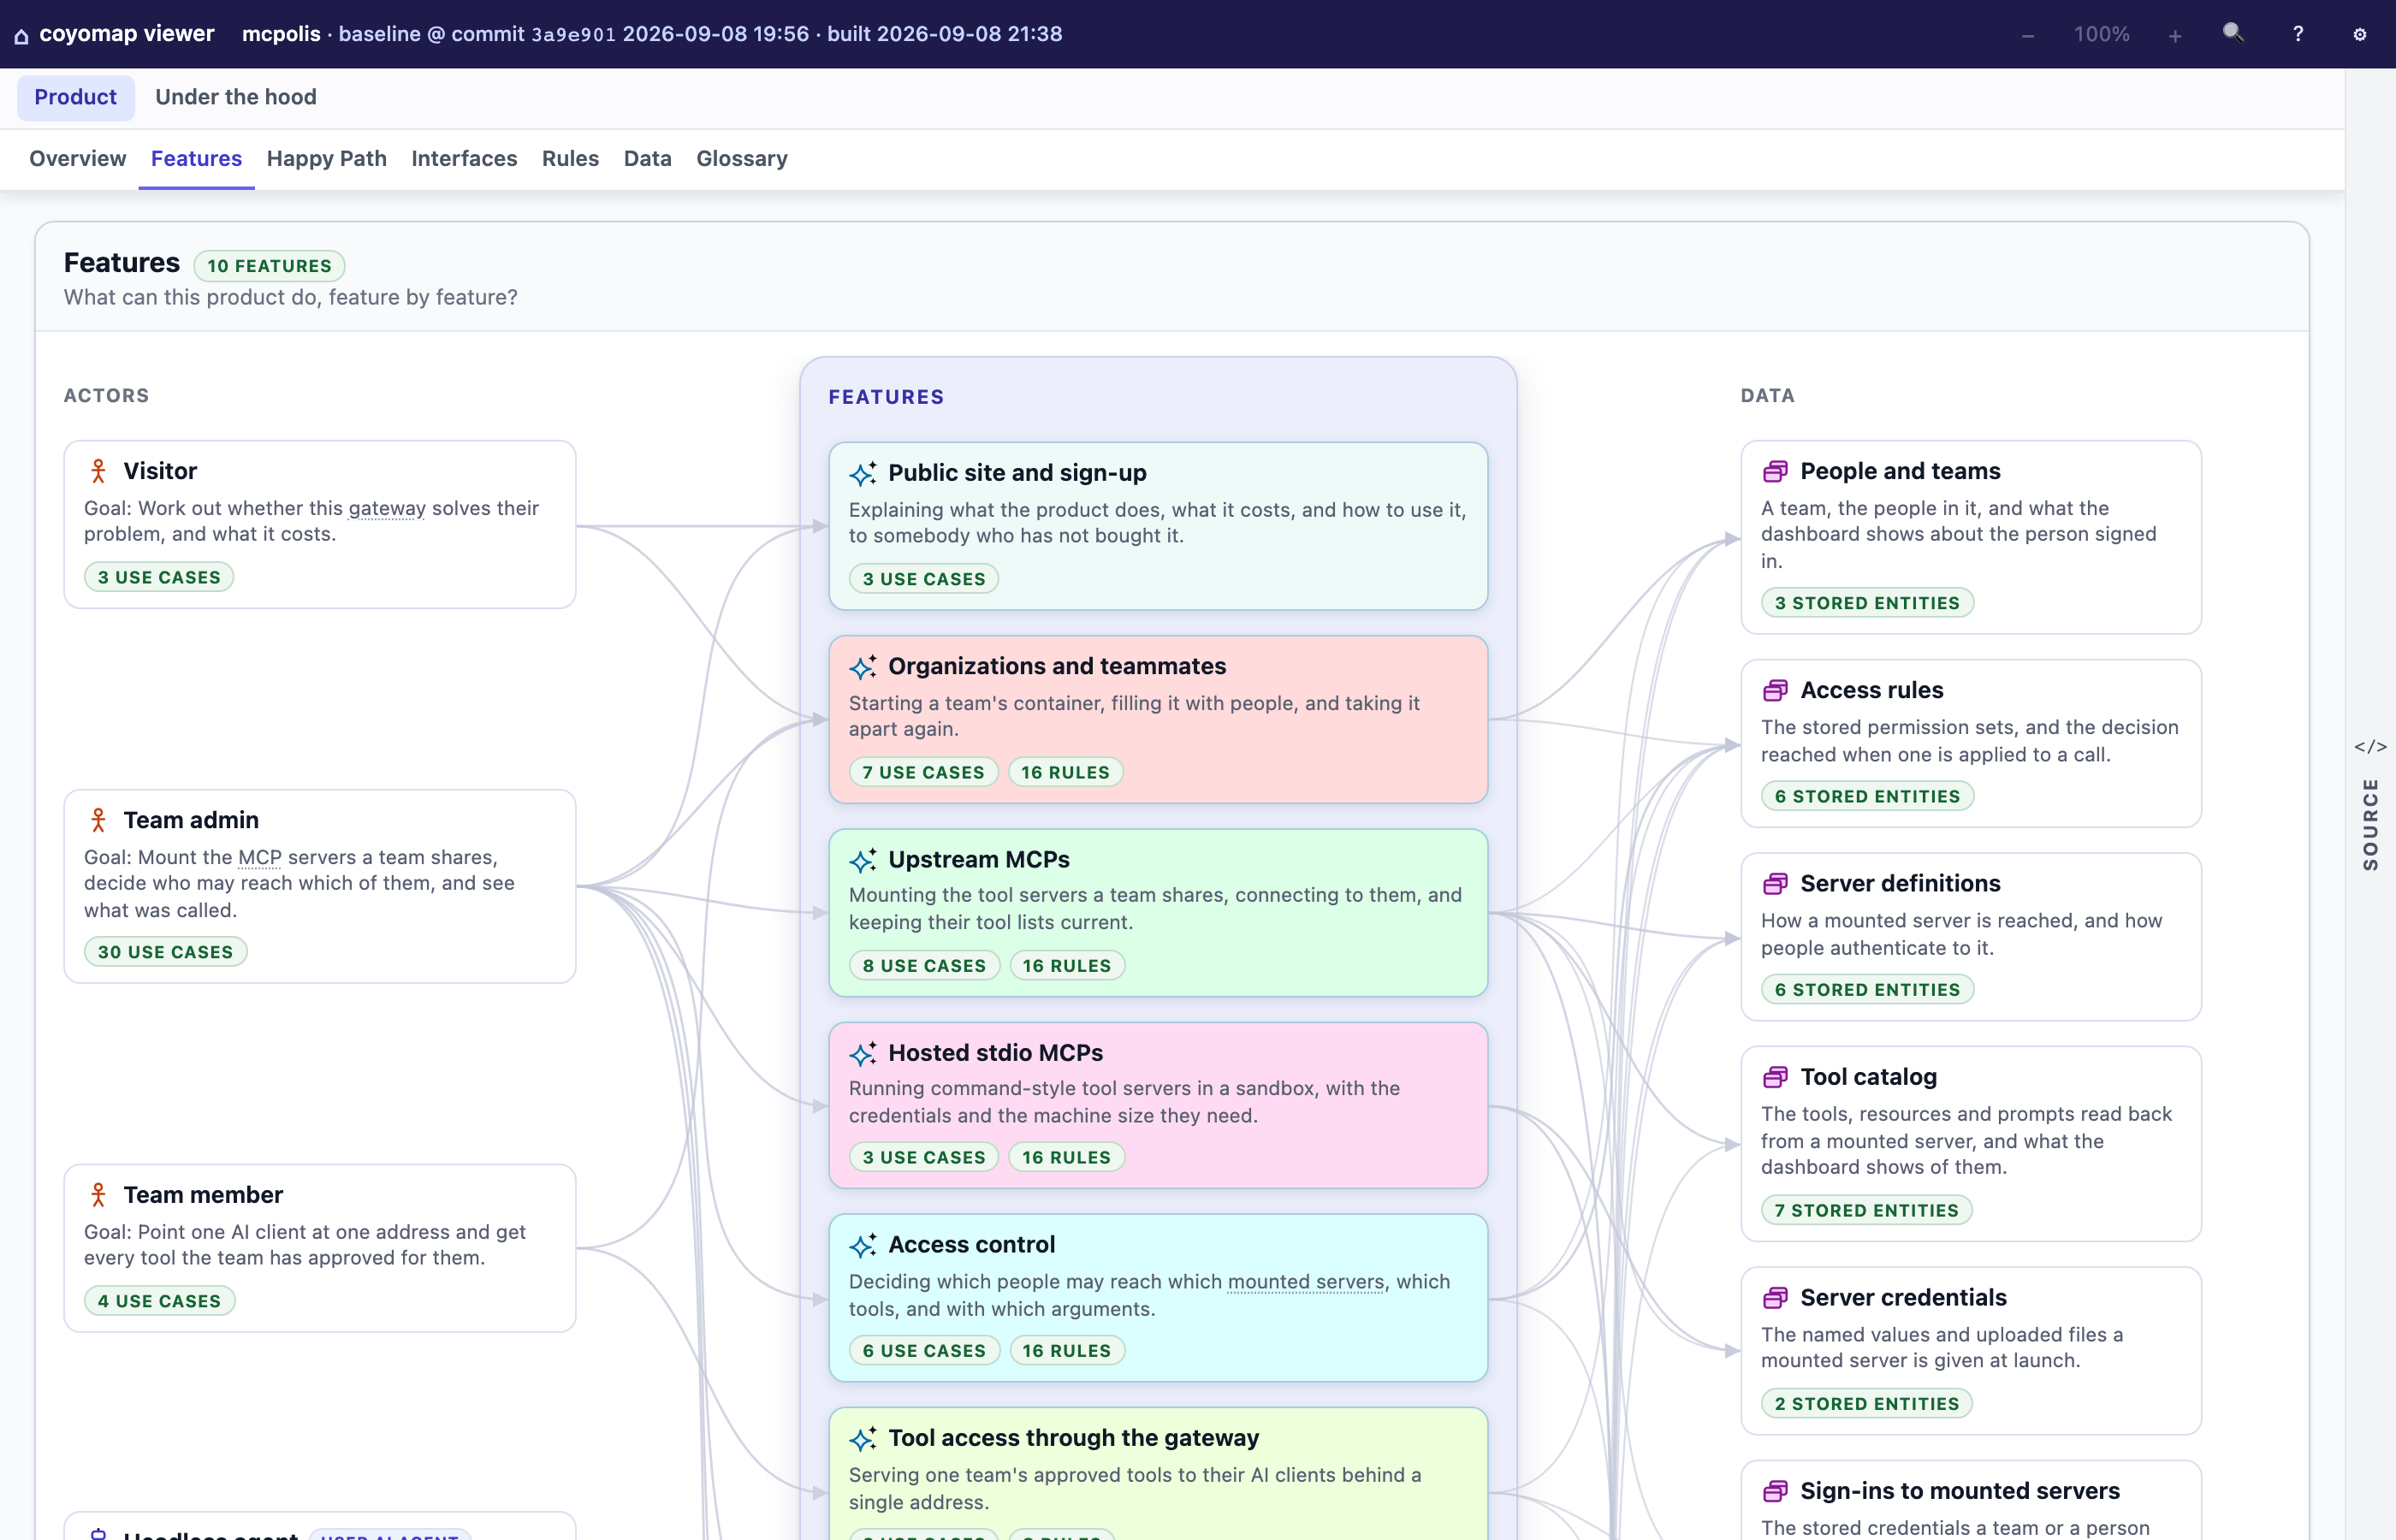This screenshot has height=1540, width=2396.
Task: Click the commit hash 3a9e901
Action: click(x=573, y=35)
